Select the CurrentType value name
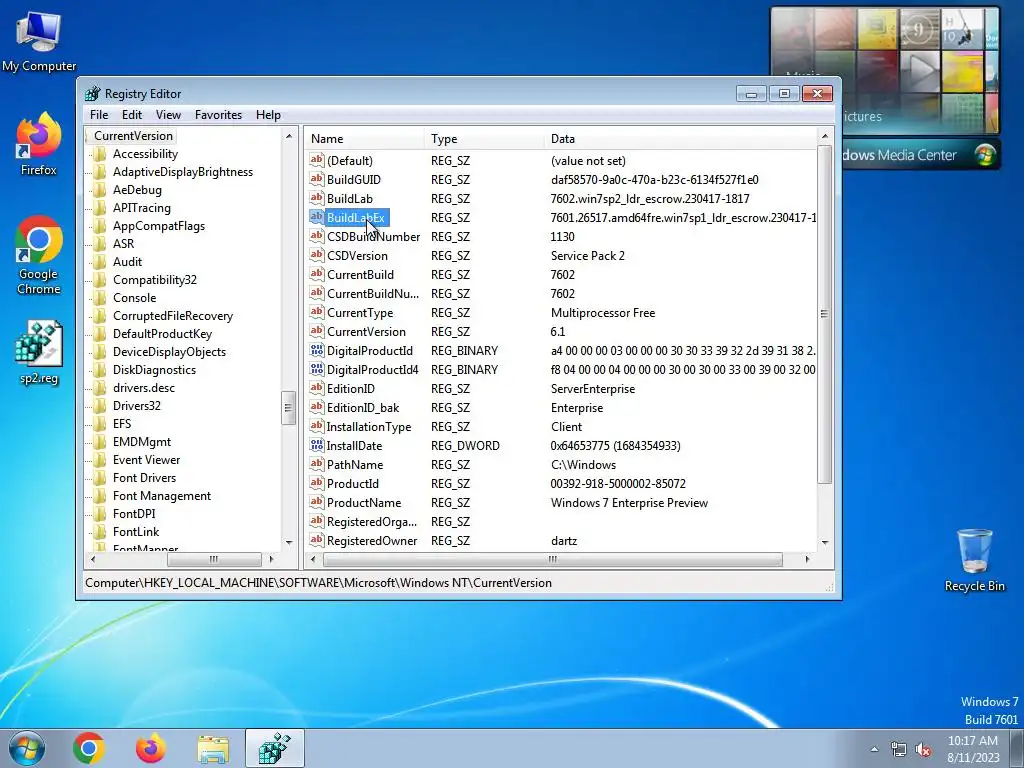1024x768 pixels. 360,312
